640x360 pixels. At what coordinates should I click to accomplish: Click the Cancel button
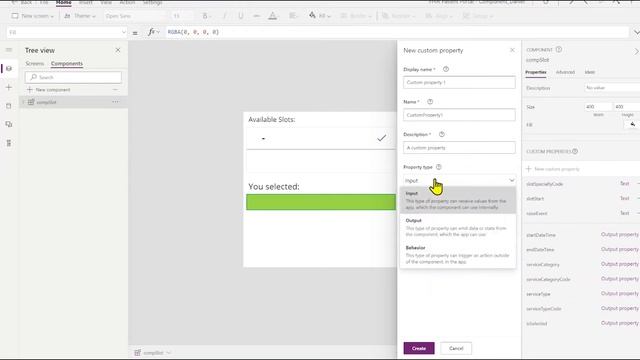[x=456, y=348]
